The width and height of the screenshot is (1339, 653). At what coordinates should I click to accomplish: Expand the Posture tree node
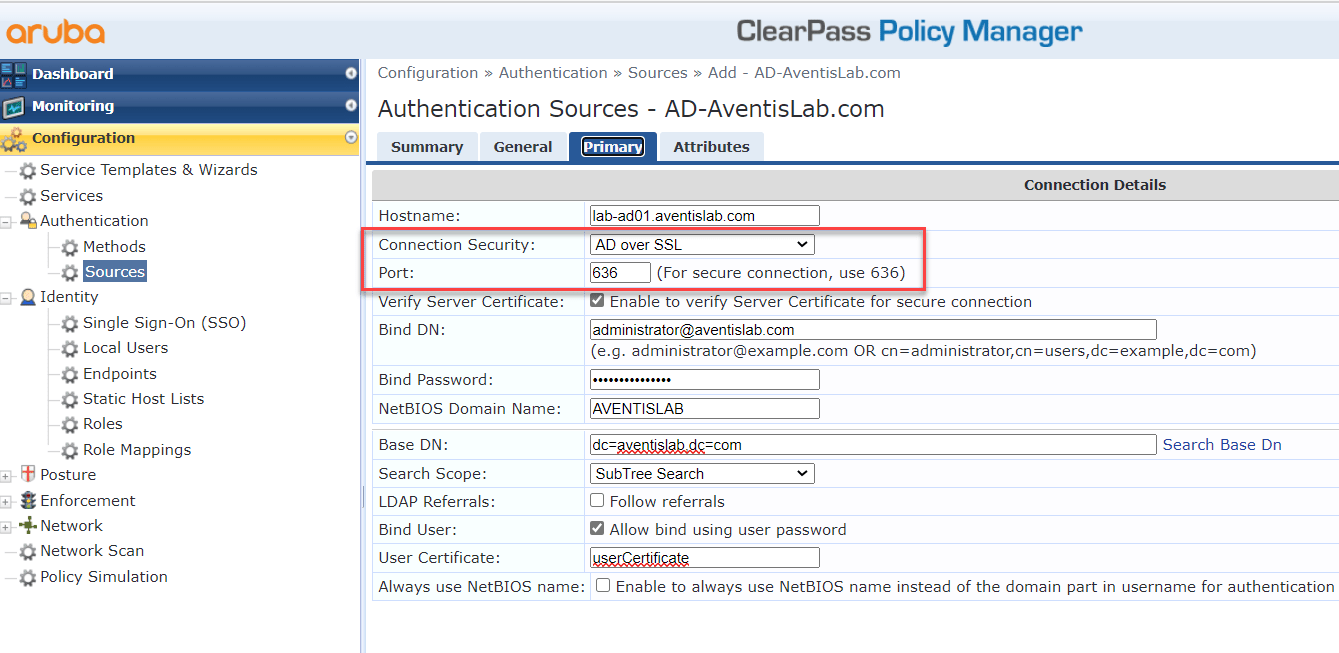pyautogui.click(x=6, y=476)
